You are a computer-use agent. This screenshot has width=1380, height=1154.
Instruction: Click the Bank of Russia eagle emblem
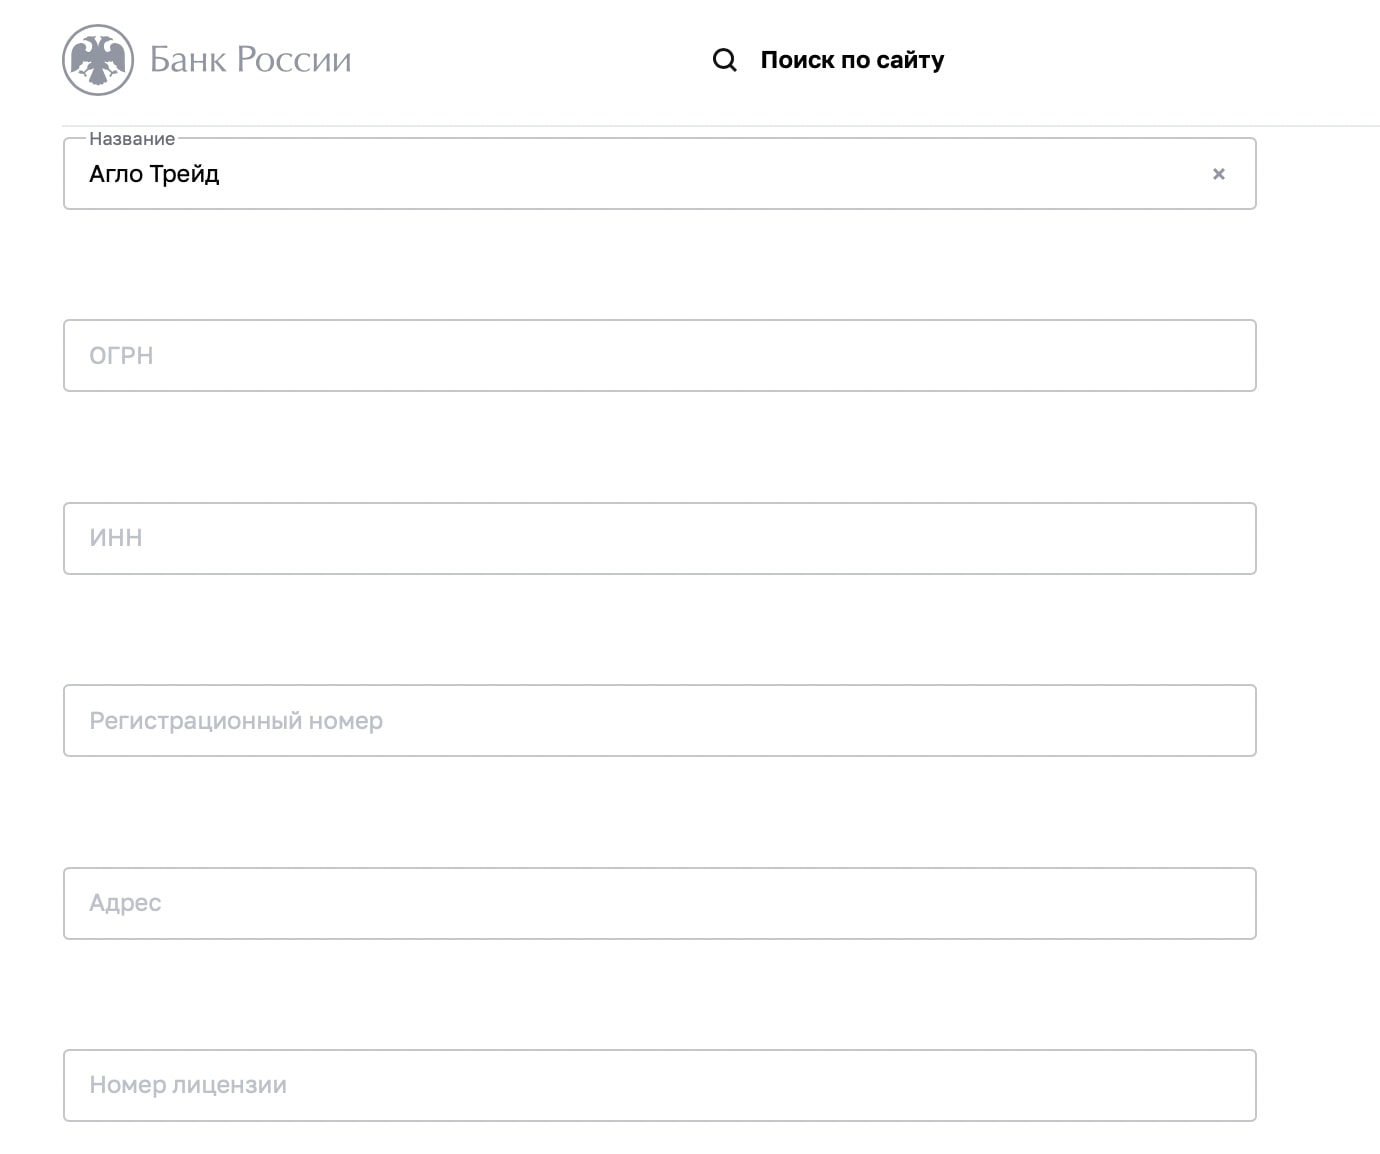coord(98,60)
